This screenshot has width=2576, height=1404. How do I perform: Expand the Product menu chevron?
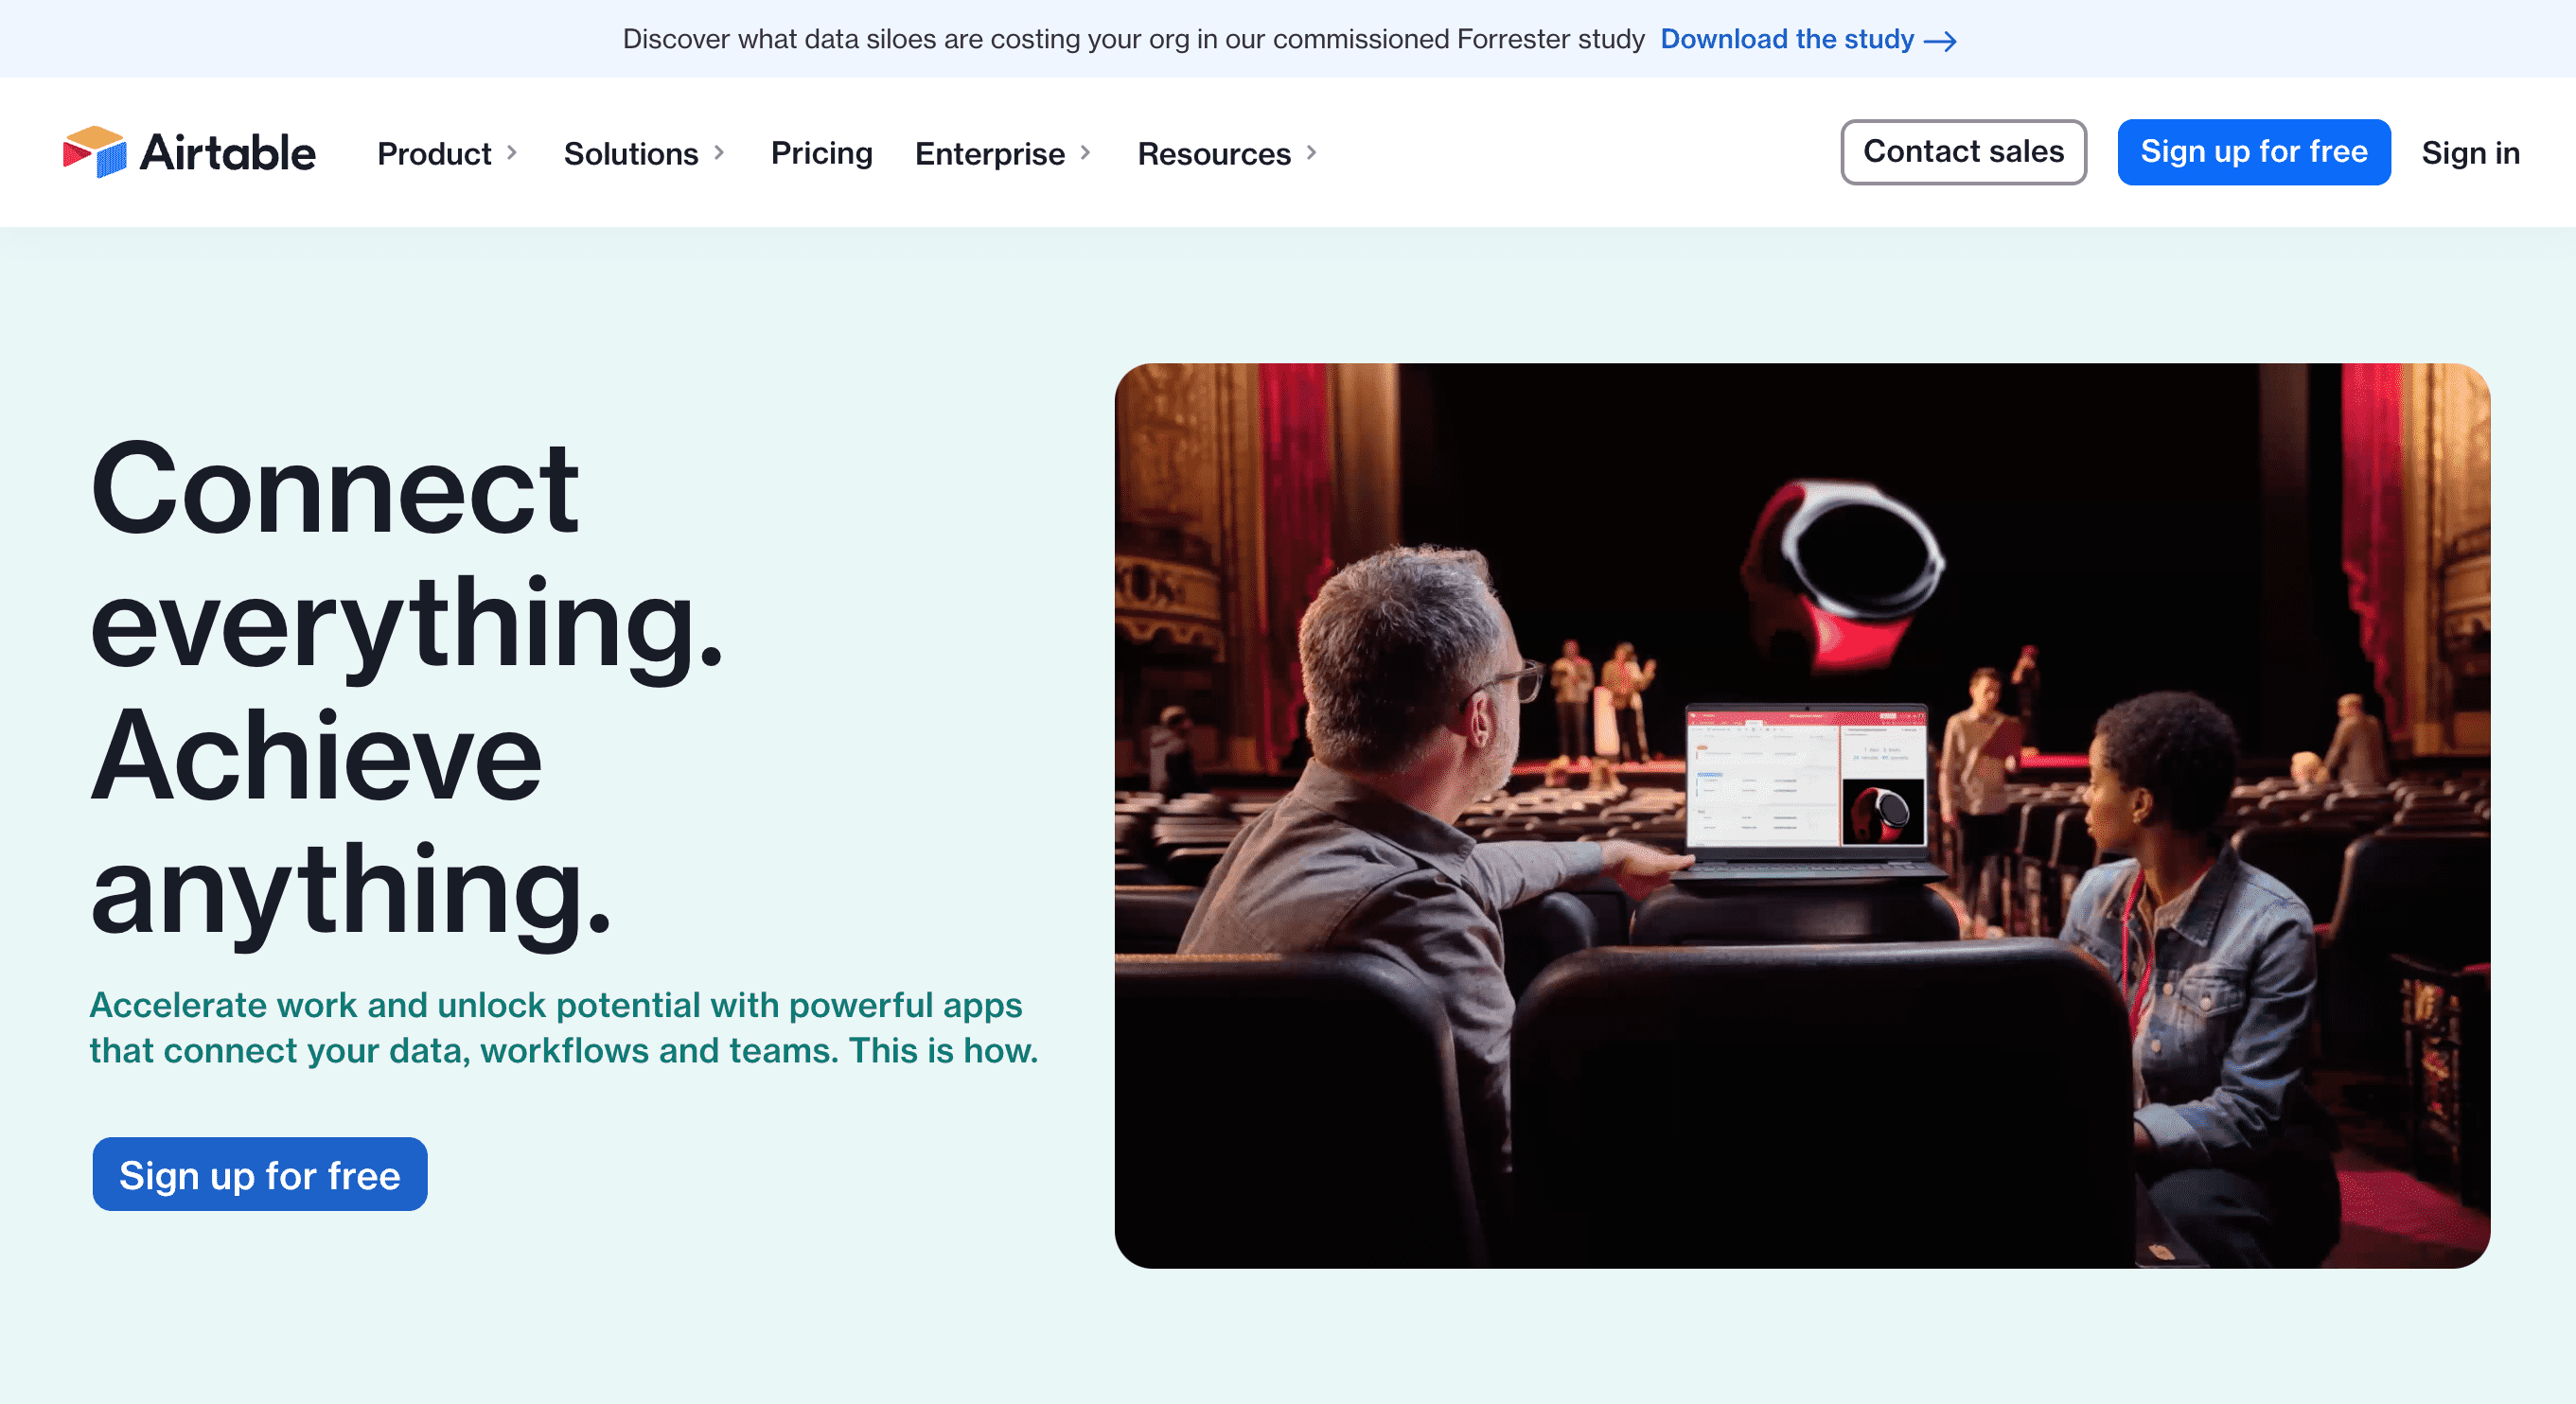512,153
